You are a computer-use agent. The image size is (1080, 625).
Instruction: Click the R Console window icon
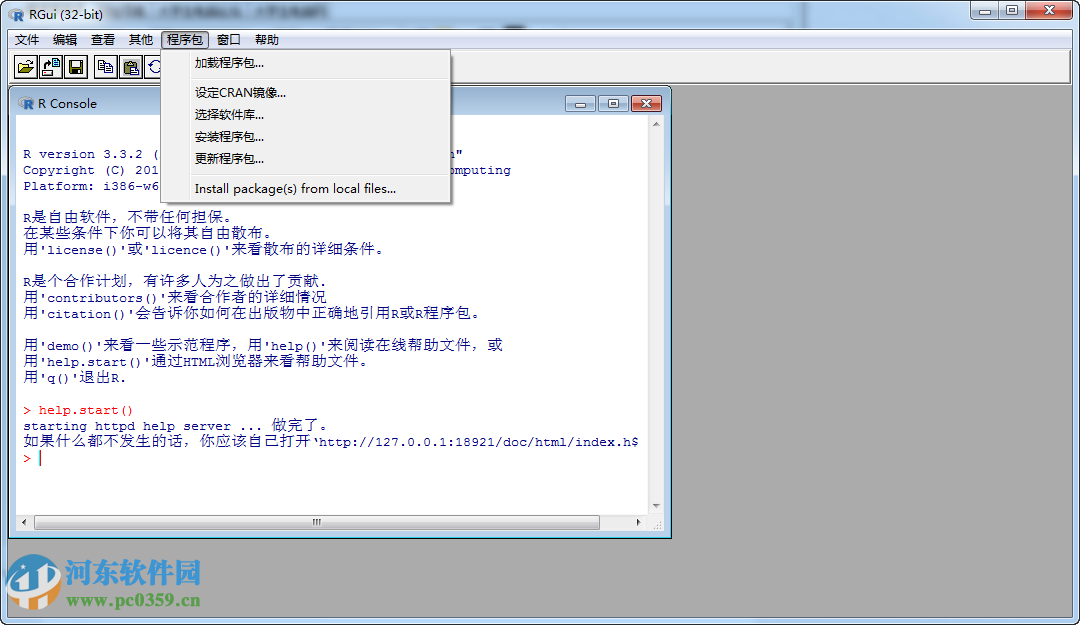27,103
